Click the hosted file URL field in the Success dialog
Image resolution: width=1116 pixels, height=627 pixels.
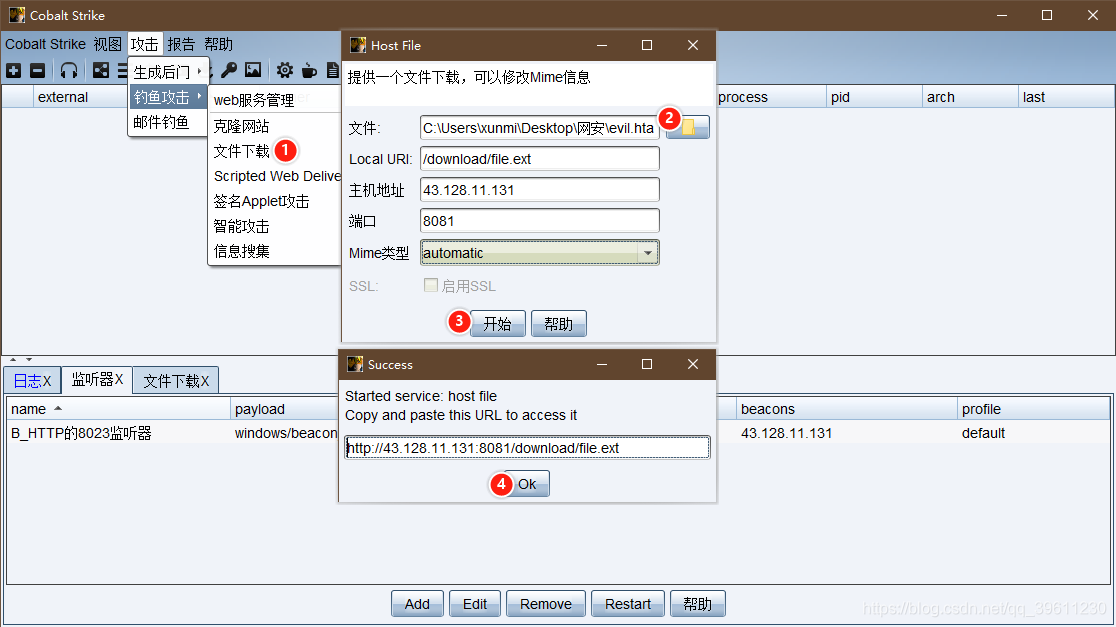(x=527, y=448)
